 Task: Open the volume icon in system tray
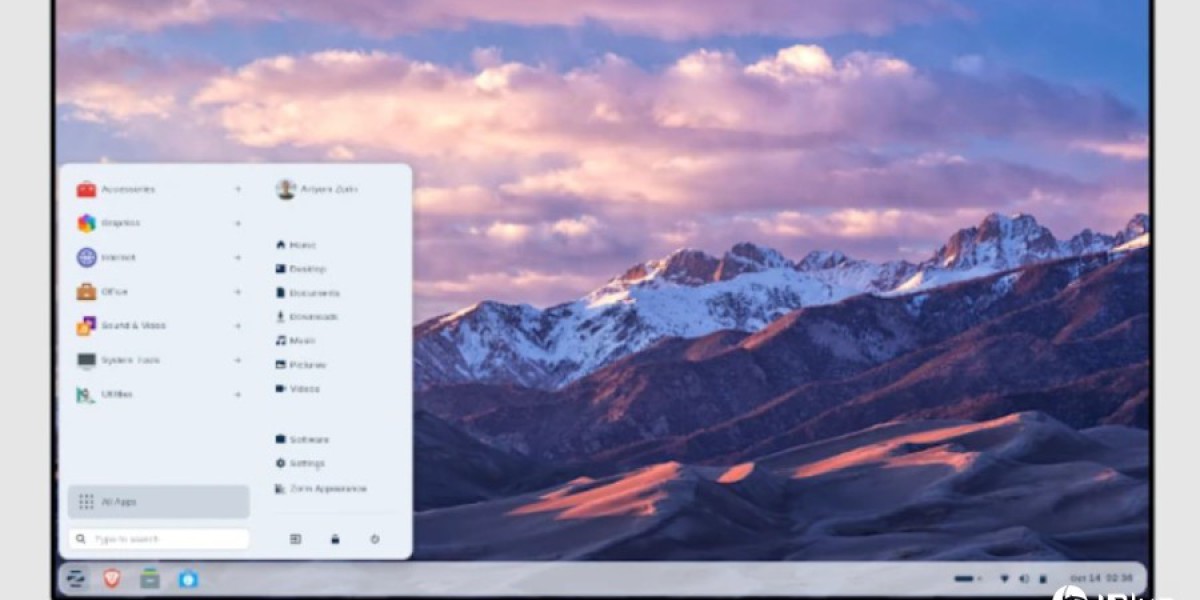(x=1023, y=578)
